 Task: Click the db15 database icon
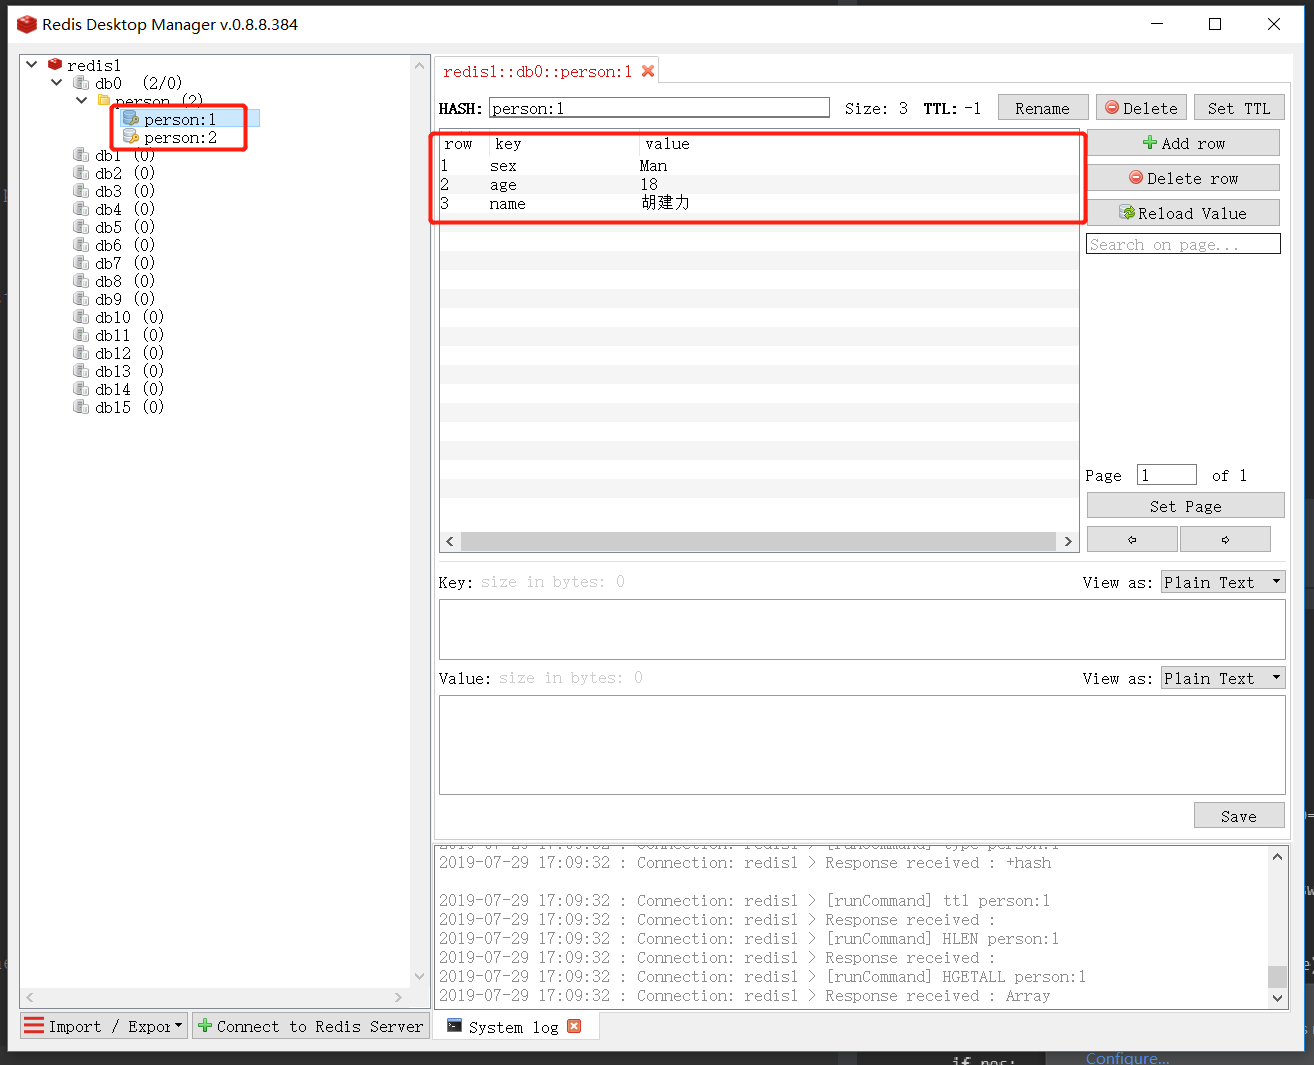(81, 407)
